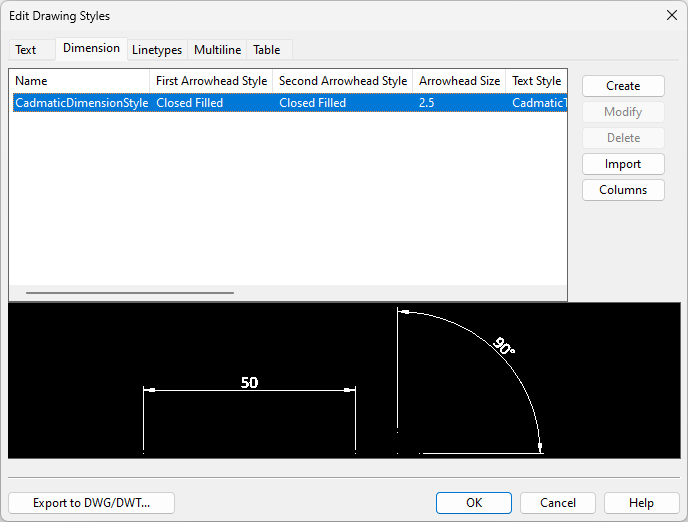Screen dimensions: 688x522
Task: Select the Dimension tab
Action: 91,48
